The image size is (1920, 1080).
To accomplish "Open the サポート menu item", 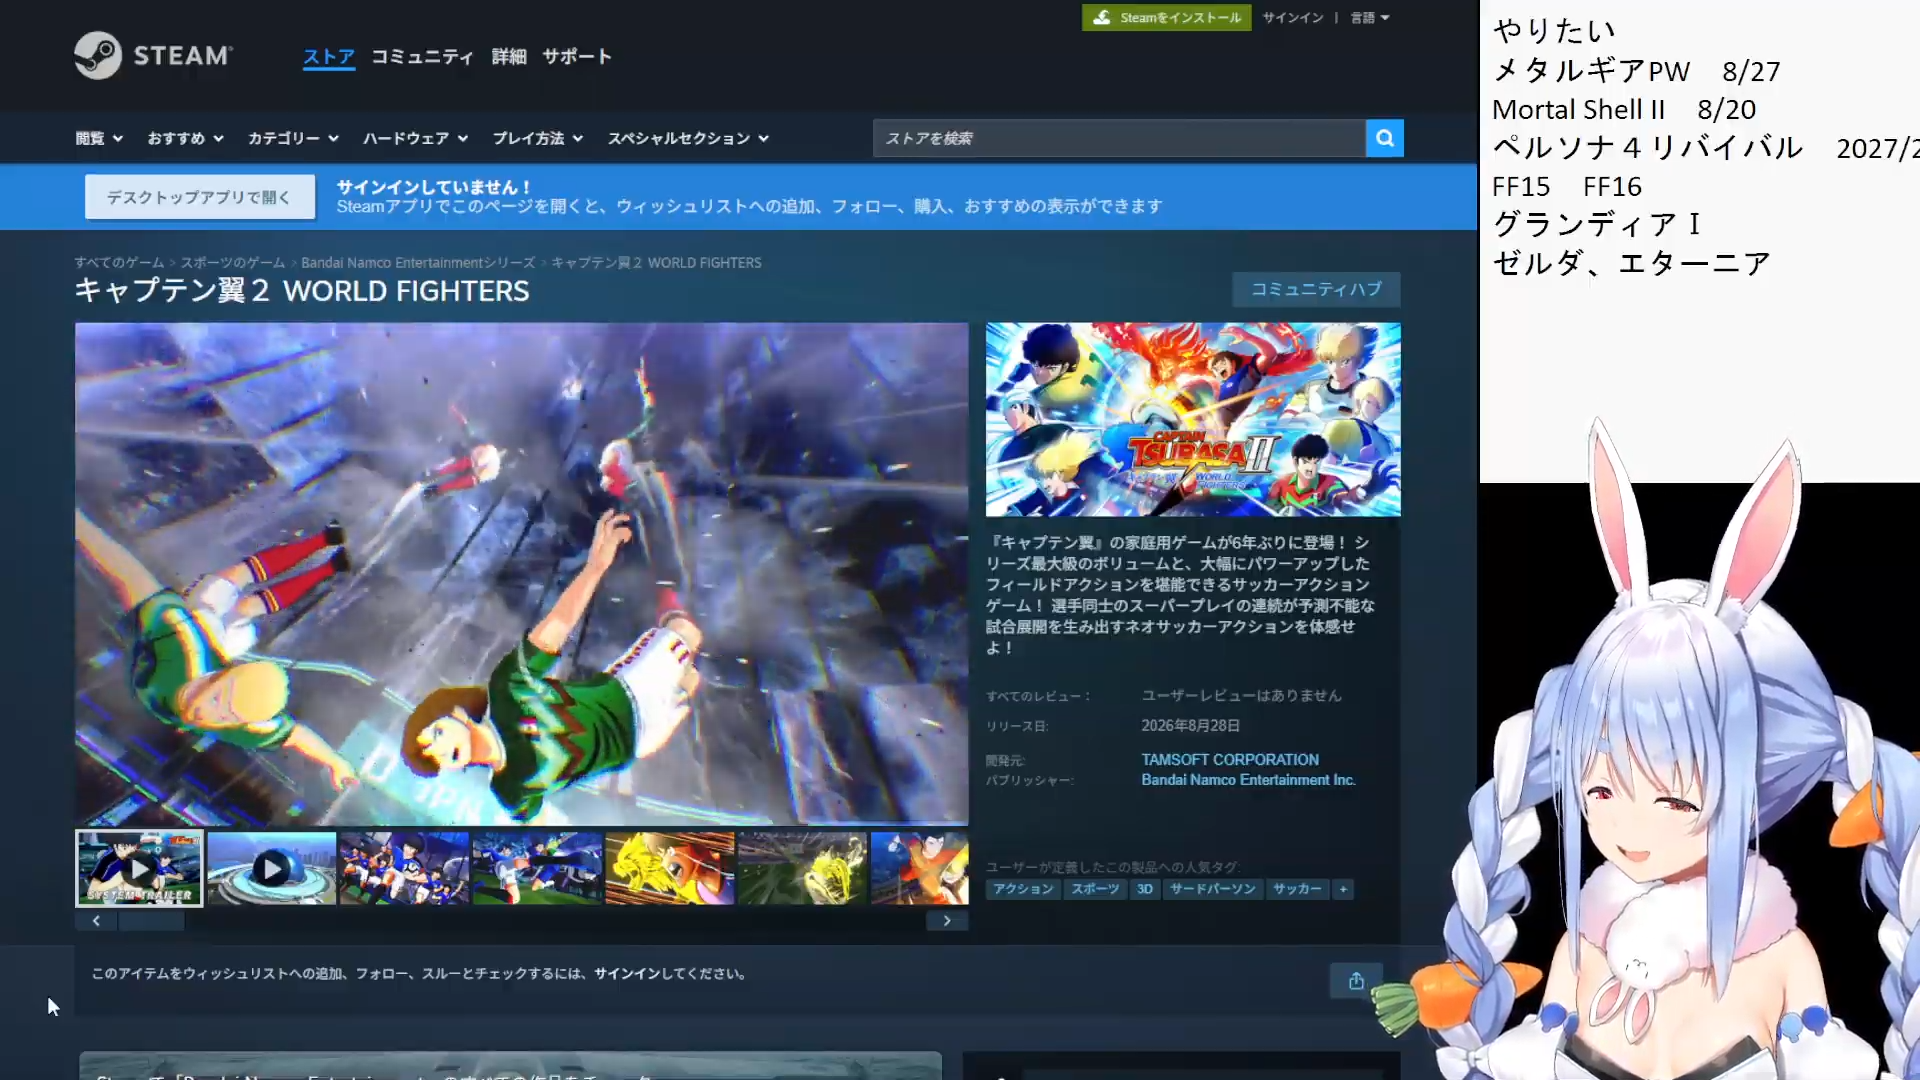I will [577, 57].
